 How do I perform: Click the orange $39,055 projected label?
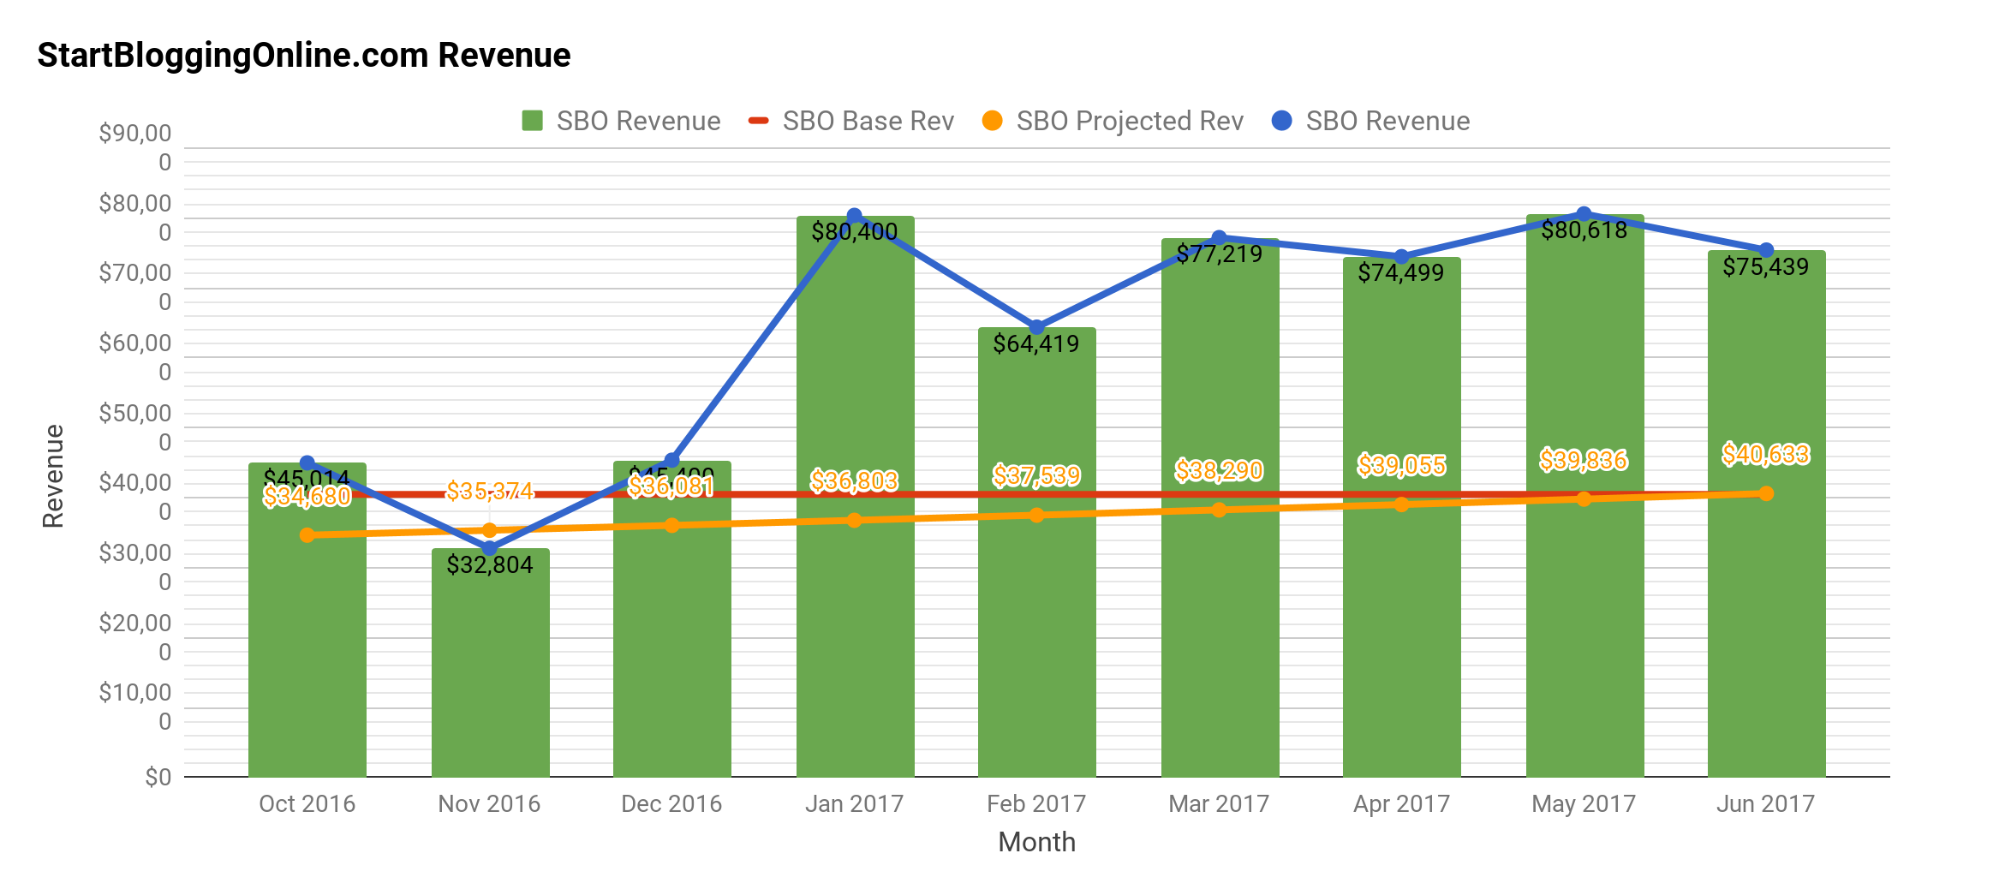point(1401,465)
